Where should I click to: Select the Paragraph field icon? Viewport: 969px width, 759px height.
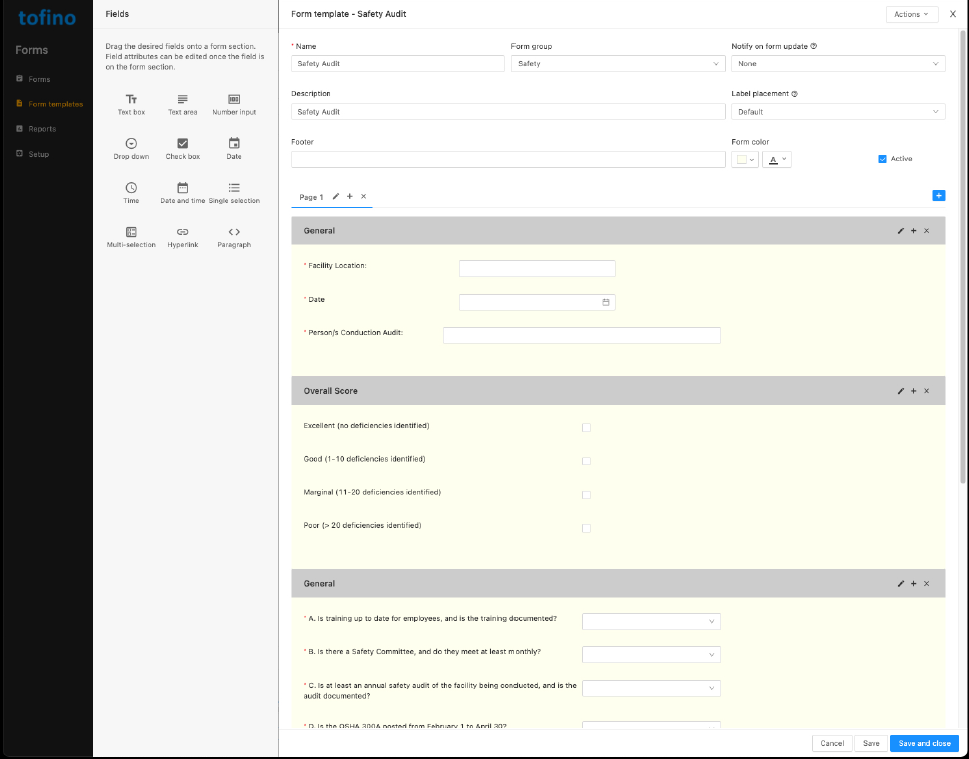click(x=234, y=232)
